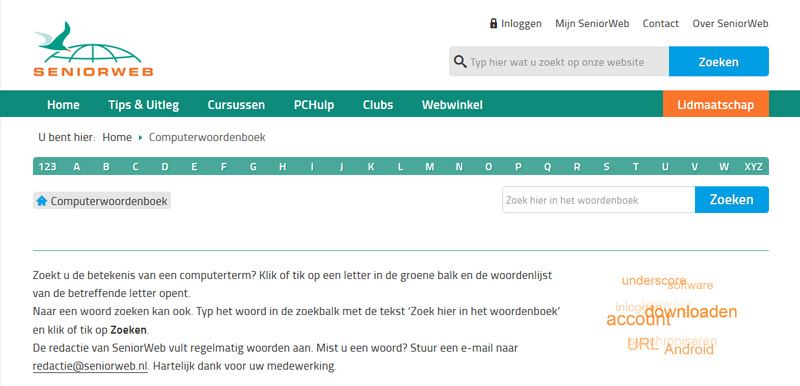
Task: Select letter C in the letter bar
Action: (135, 167)
